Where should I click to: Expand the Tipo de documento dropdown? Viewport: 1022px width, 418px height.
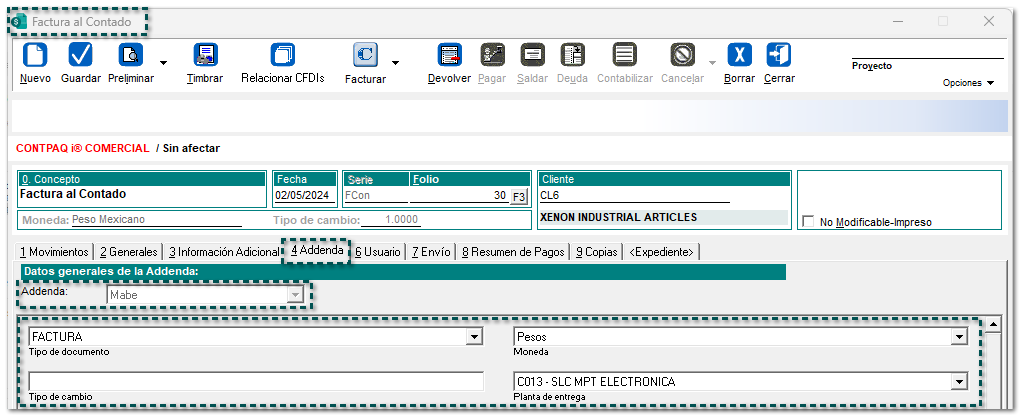[x=474, y=338]
